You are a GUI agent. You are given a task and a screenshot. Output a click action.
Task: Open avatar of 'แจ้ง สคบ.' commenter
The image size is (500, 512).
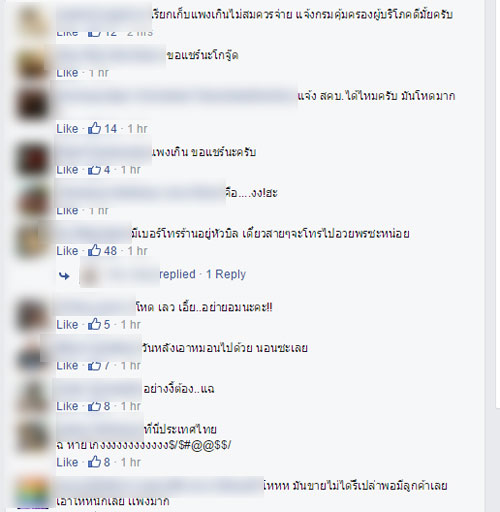33,103
